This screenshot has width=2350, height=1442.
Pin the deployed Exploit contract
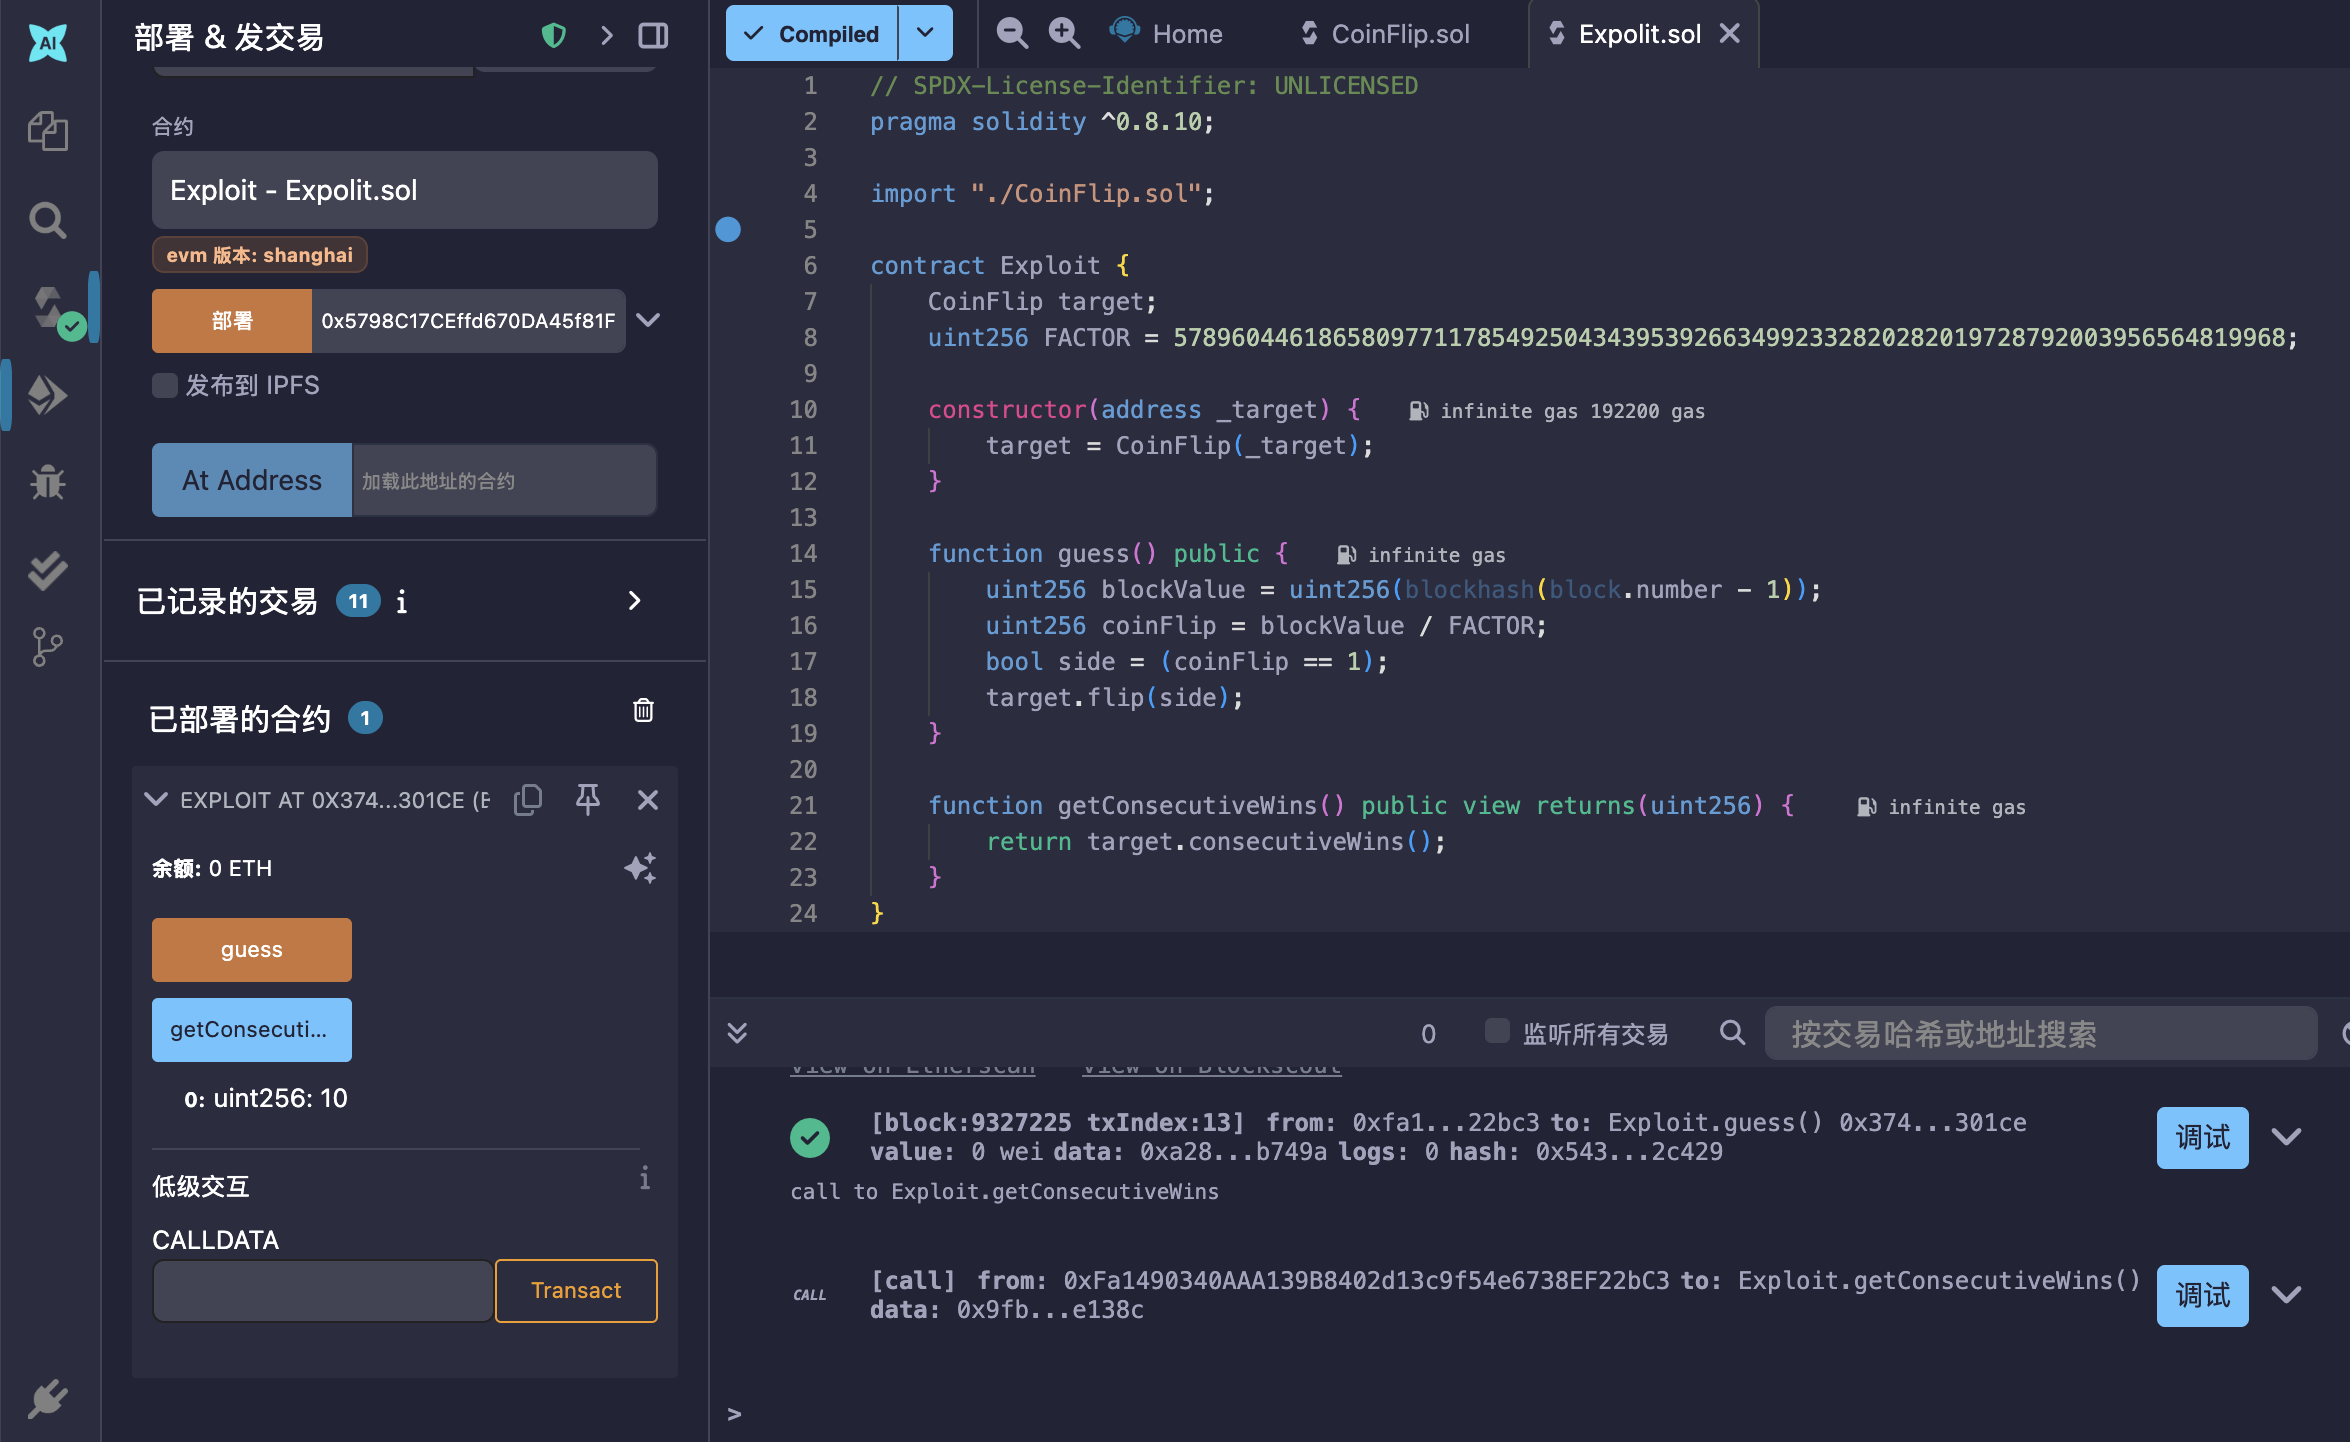[x=588, y=799]
